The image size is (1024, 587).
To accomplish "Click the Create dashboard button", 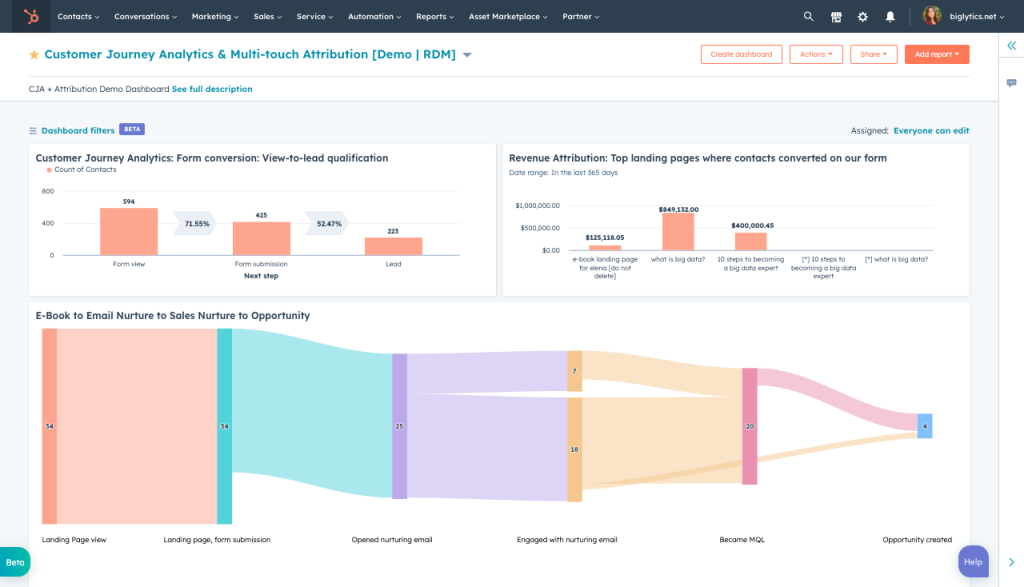I will [x=741, y=54].
